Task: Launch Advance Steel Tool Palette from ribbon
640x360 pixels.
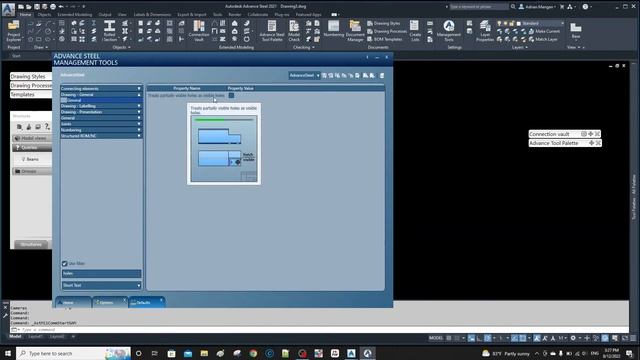Action: (x=272, y=31)
